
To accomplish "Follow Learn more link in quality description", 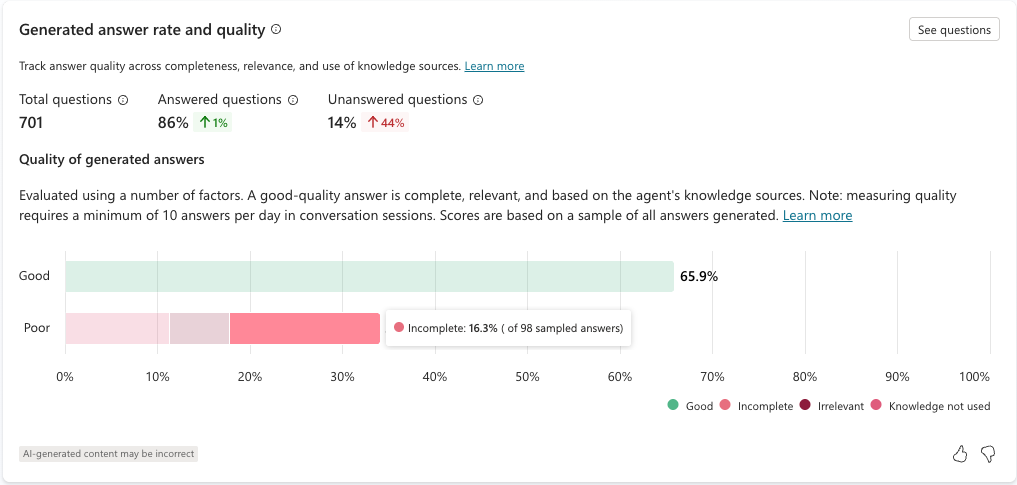I will (x=817, y=216).
